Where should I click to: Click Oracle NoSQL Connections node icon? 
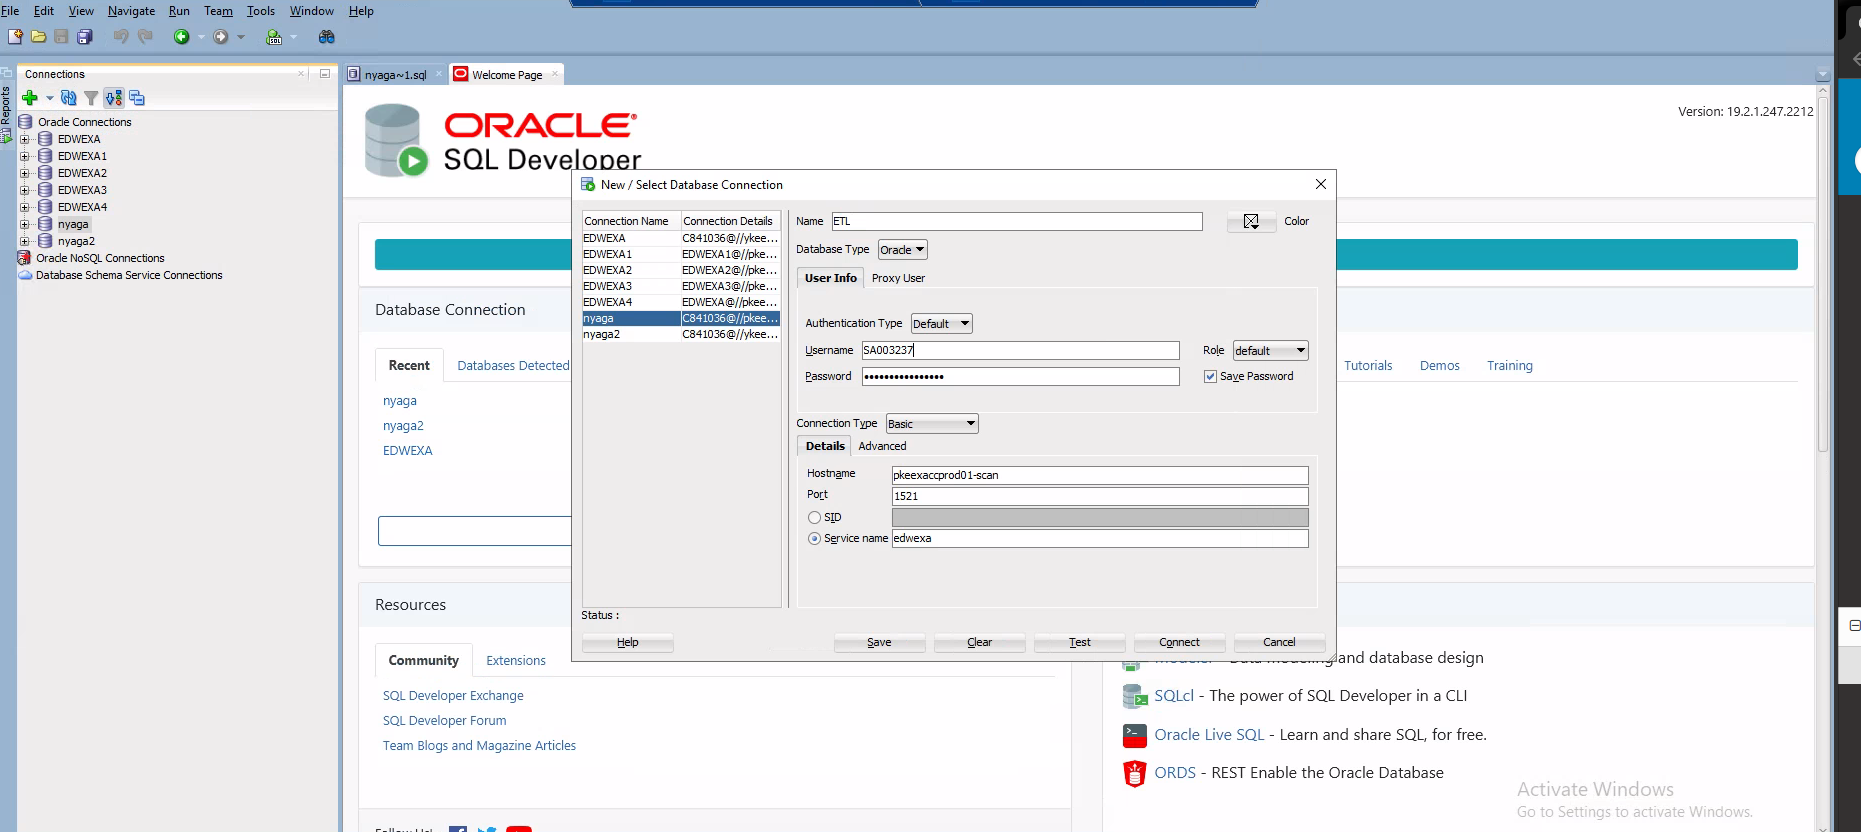pos(24,258)
